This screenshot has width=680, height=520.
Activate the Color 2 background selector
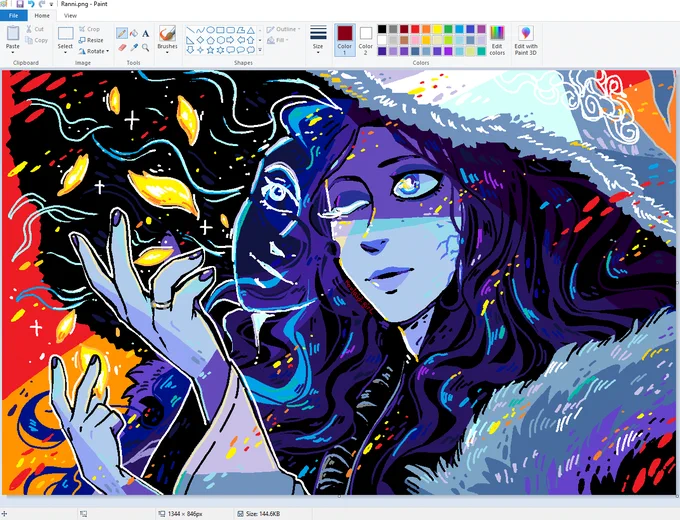click(366, 40)
